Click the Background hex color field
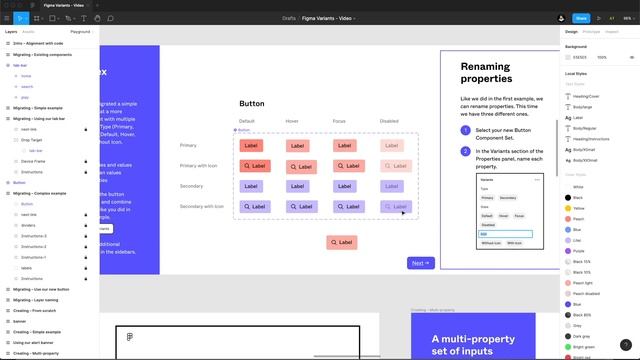This screenshot has width=640, height=360. (x=580, y=58)
